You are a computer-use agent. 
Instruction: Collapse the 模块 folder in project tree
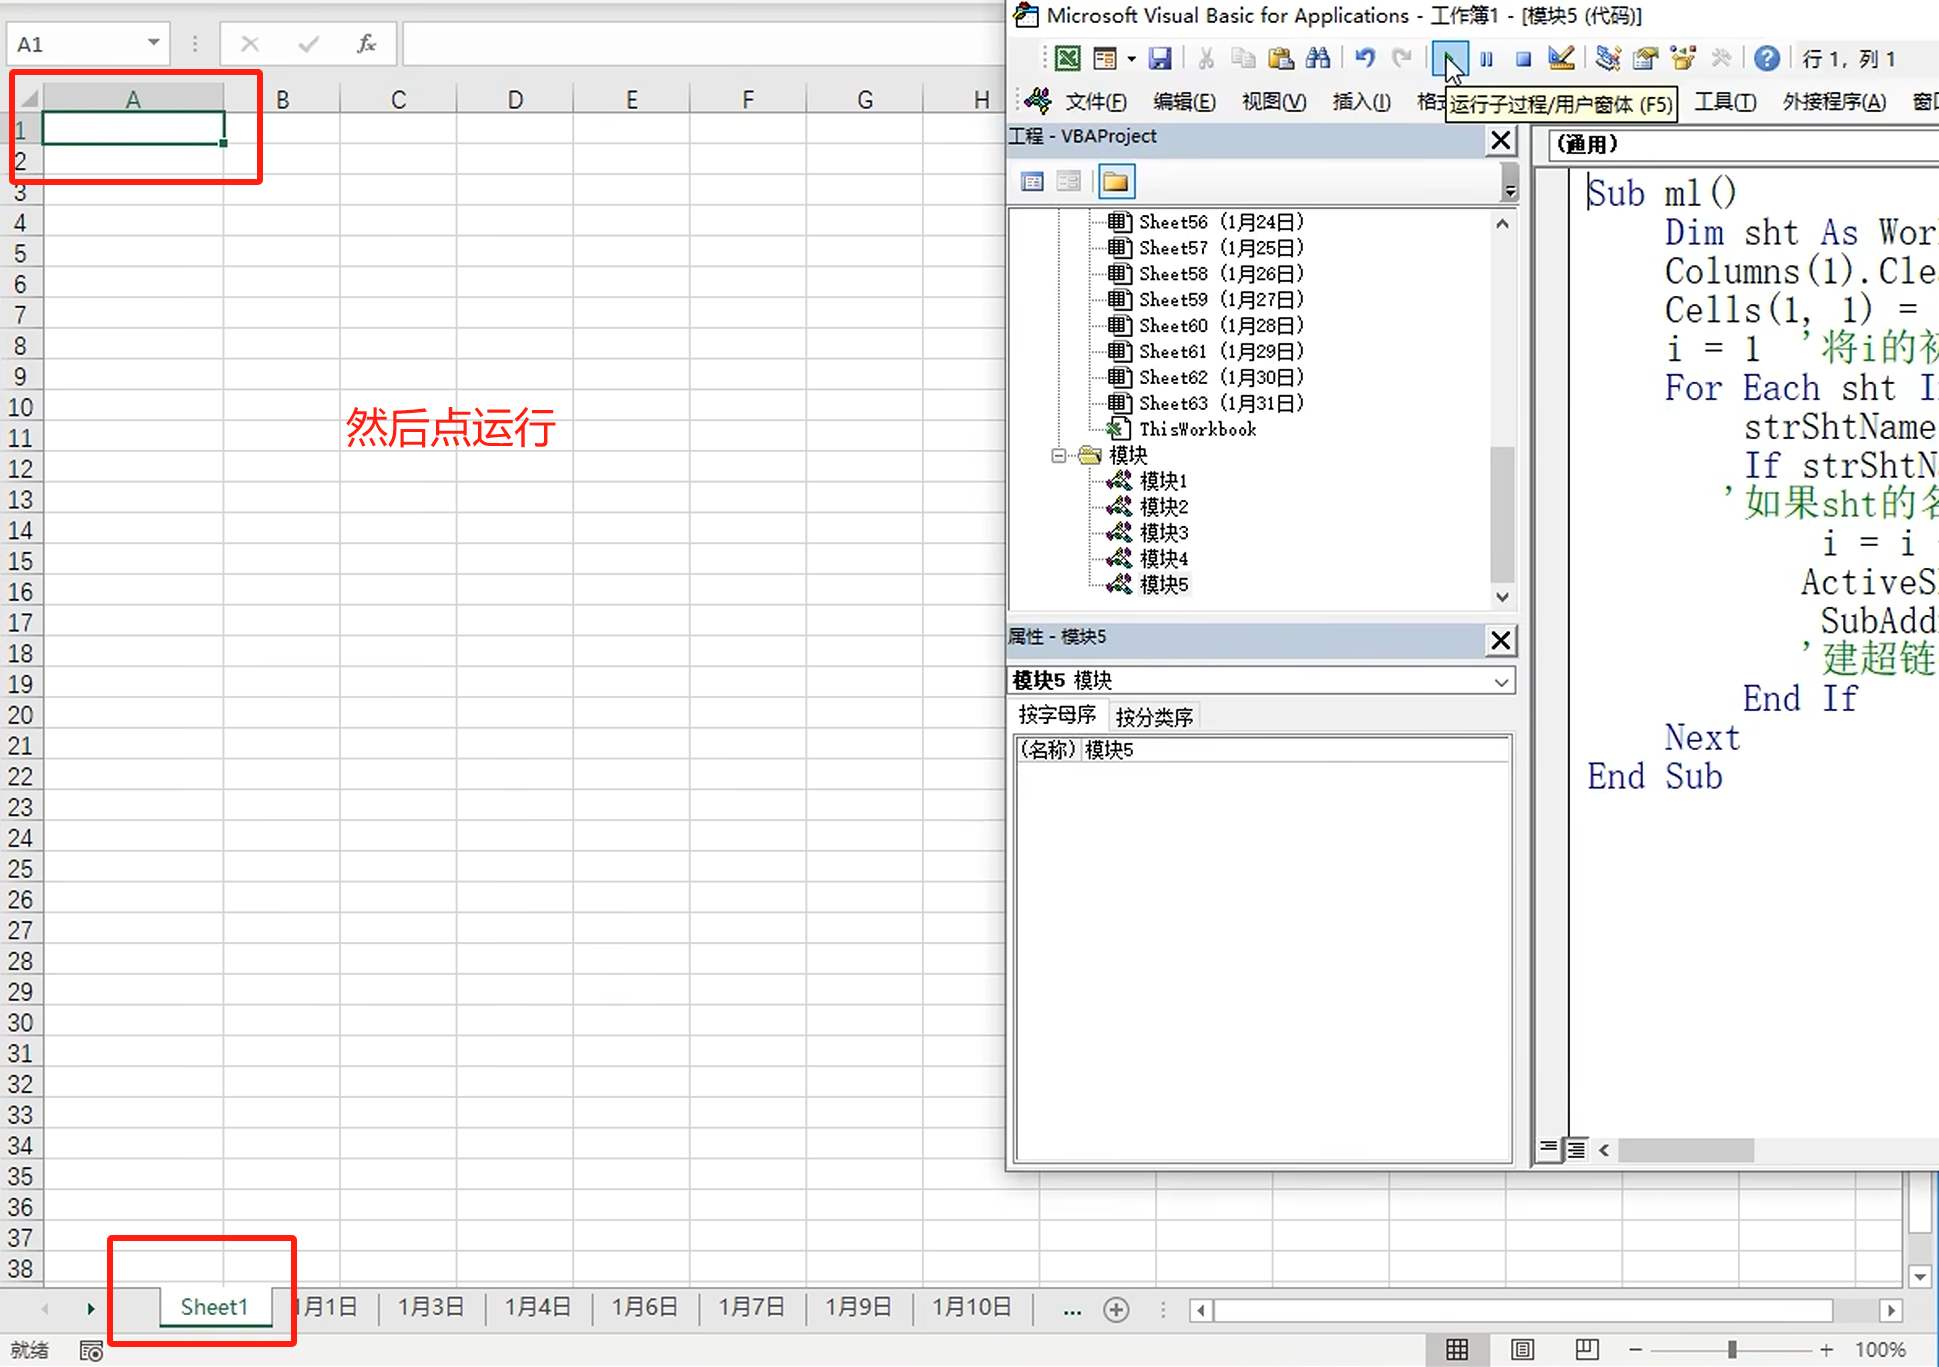point(1058,456)
